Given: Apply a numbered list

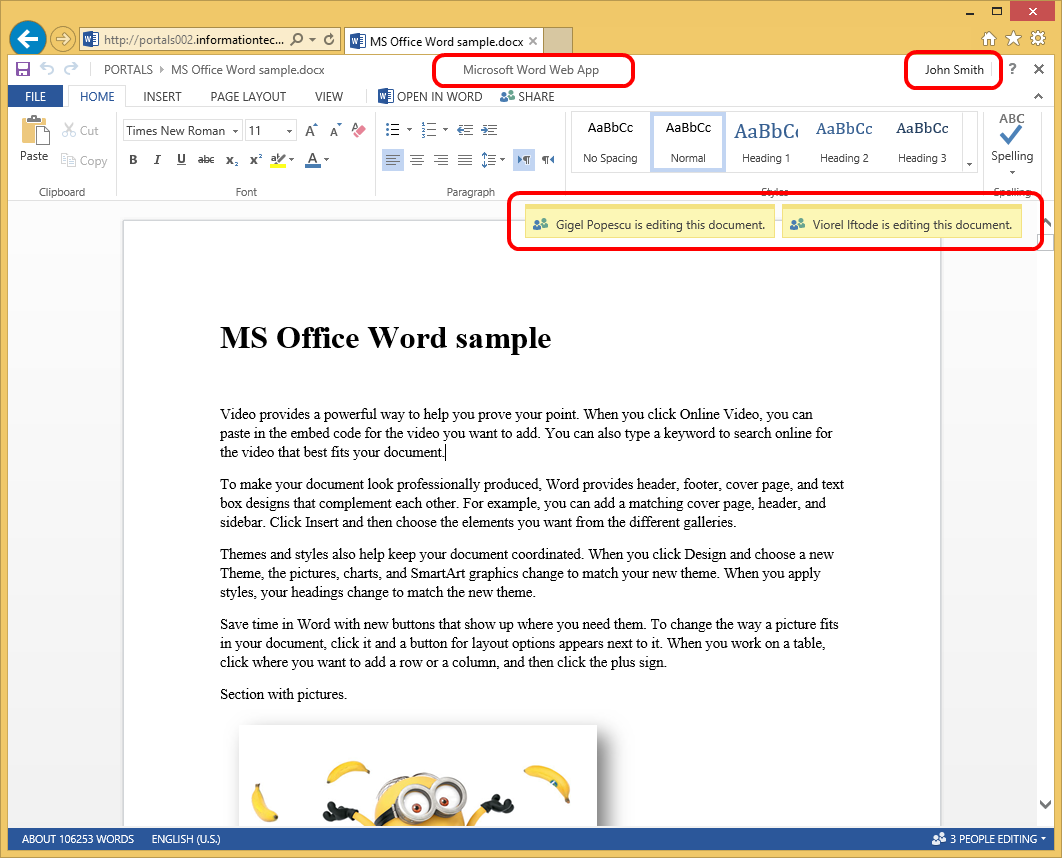Looking at the screenshot, I should tap(429, 129).
